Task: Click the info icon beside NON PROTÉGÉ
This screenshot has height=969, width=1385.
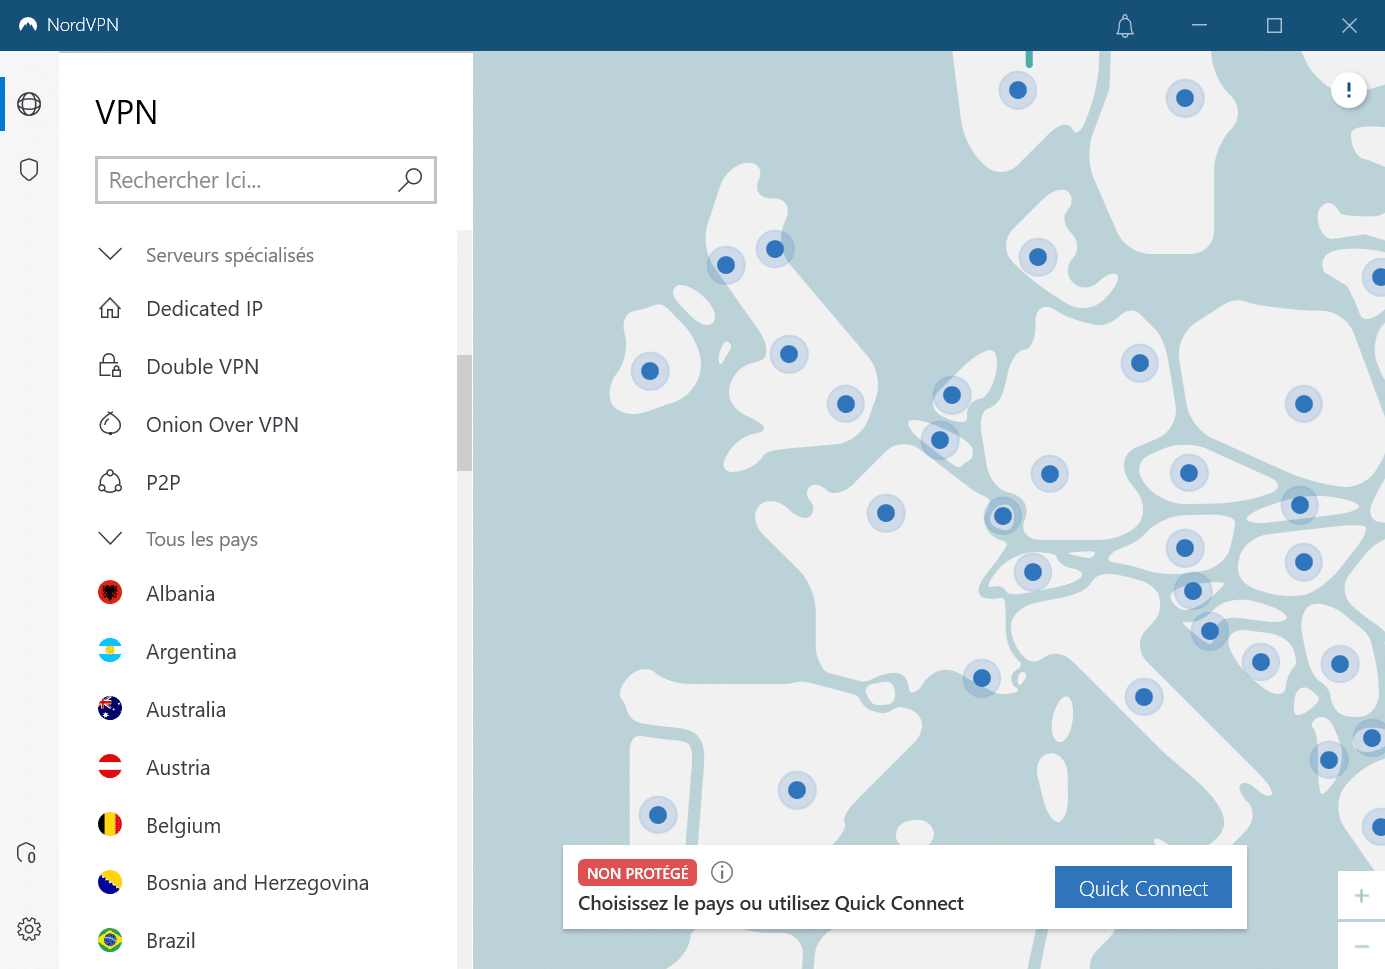Action: click(x=722, y=872)
